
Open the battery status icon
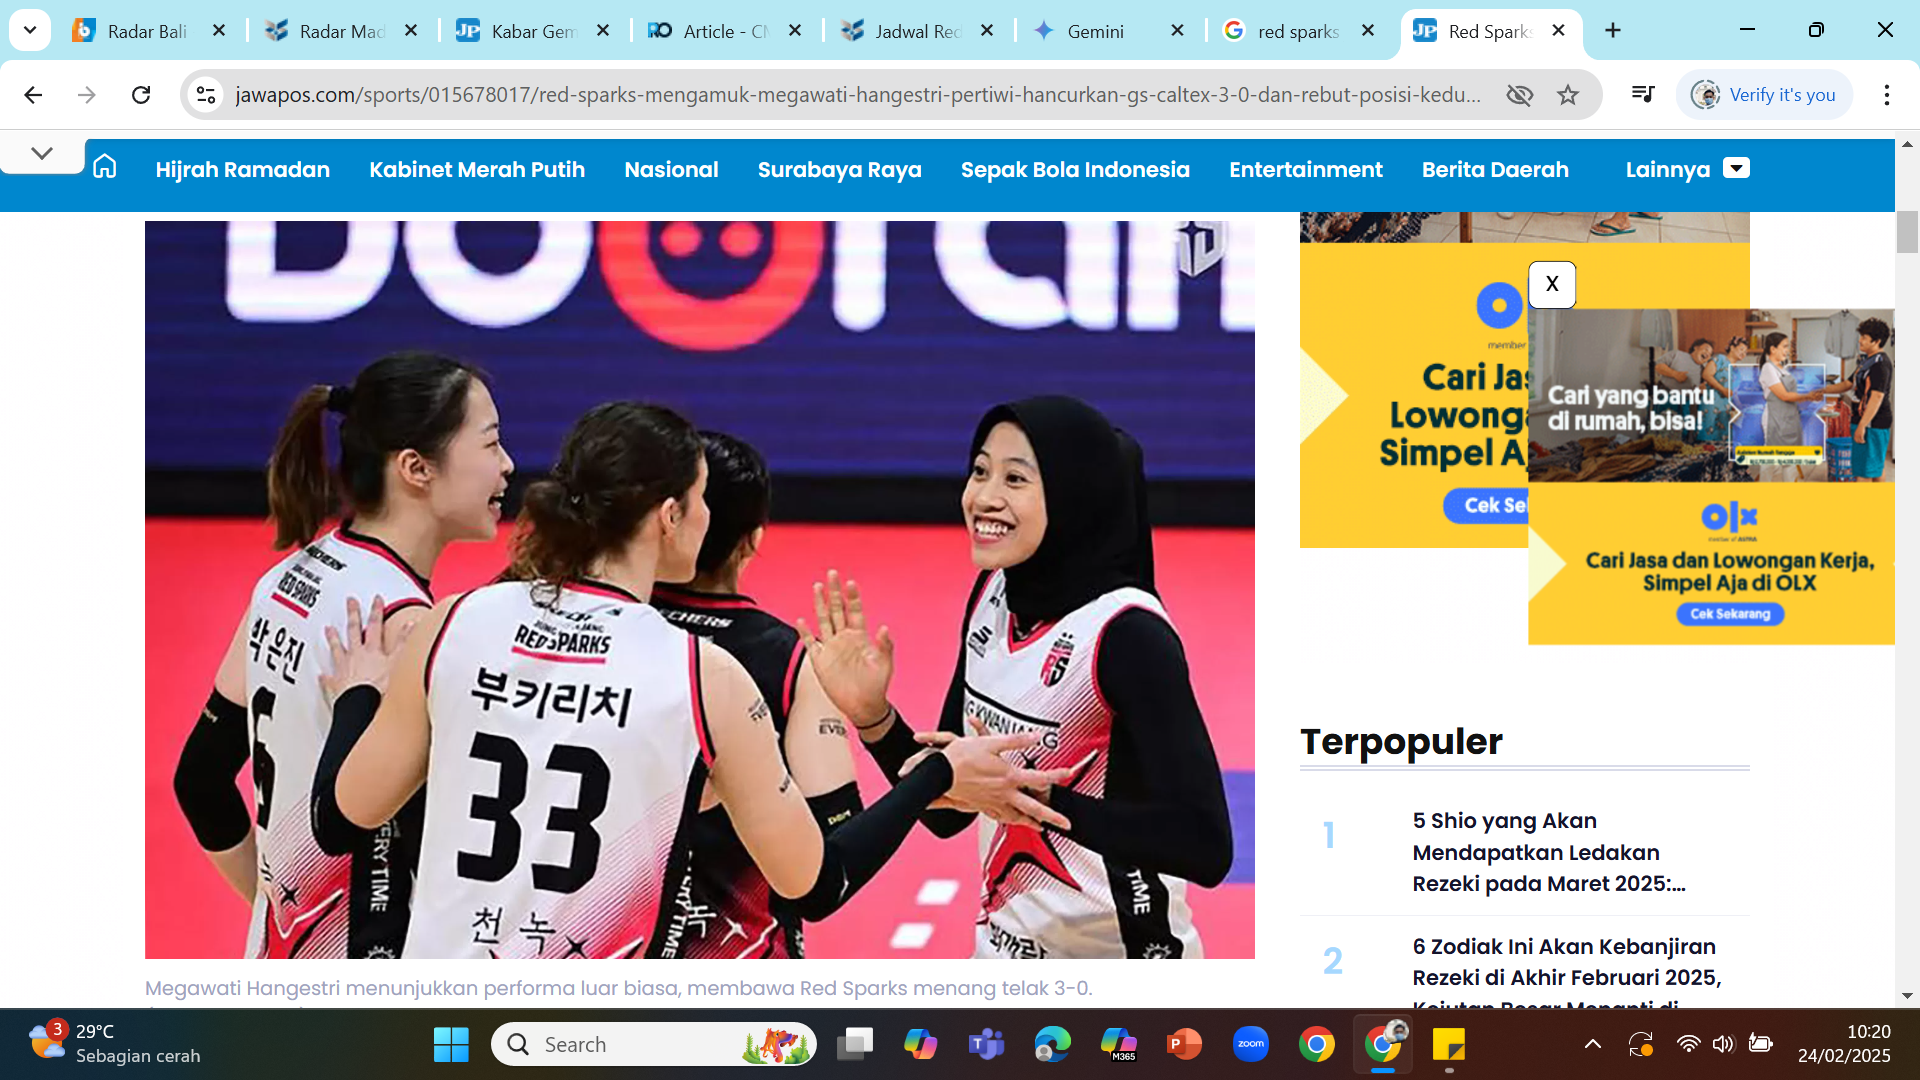[x=1761, y=1045]
